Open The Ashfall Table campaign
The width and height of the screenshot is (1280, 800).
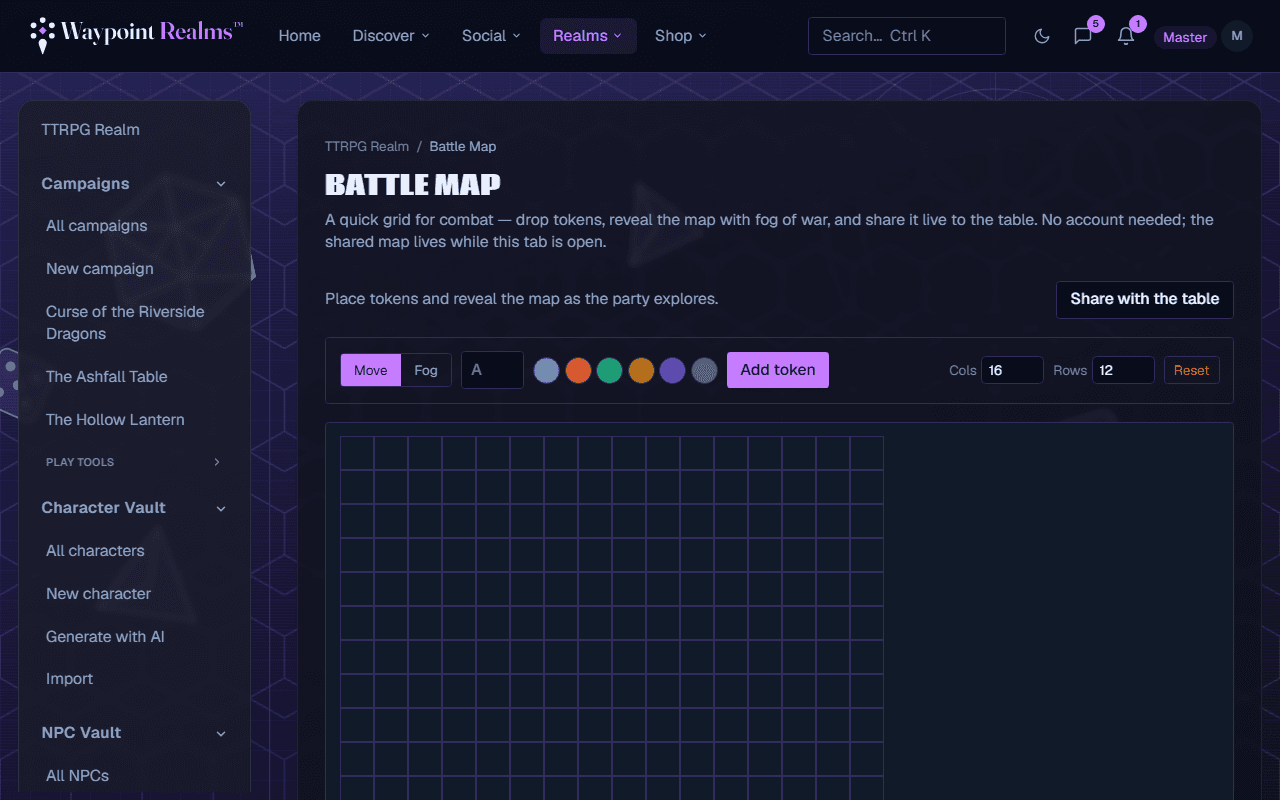pyautogui.click(x=107, y=377)
